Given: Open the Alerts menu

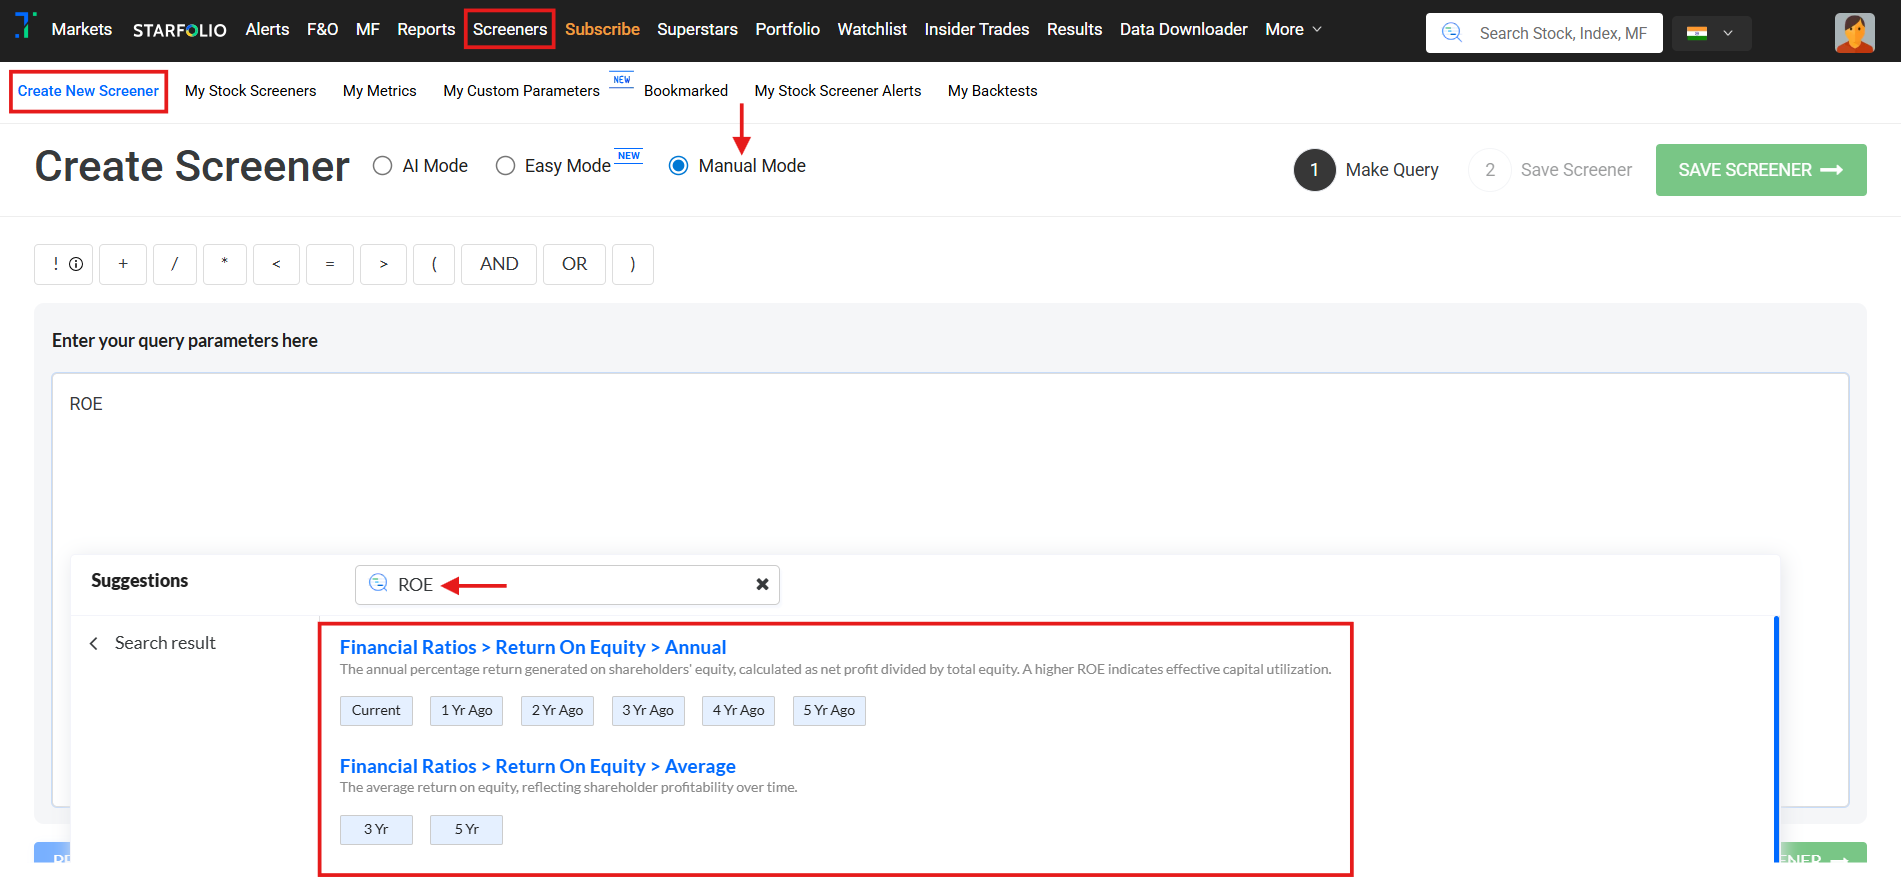Looking at the screenshot, I should (267, 29).
